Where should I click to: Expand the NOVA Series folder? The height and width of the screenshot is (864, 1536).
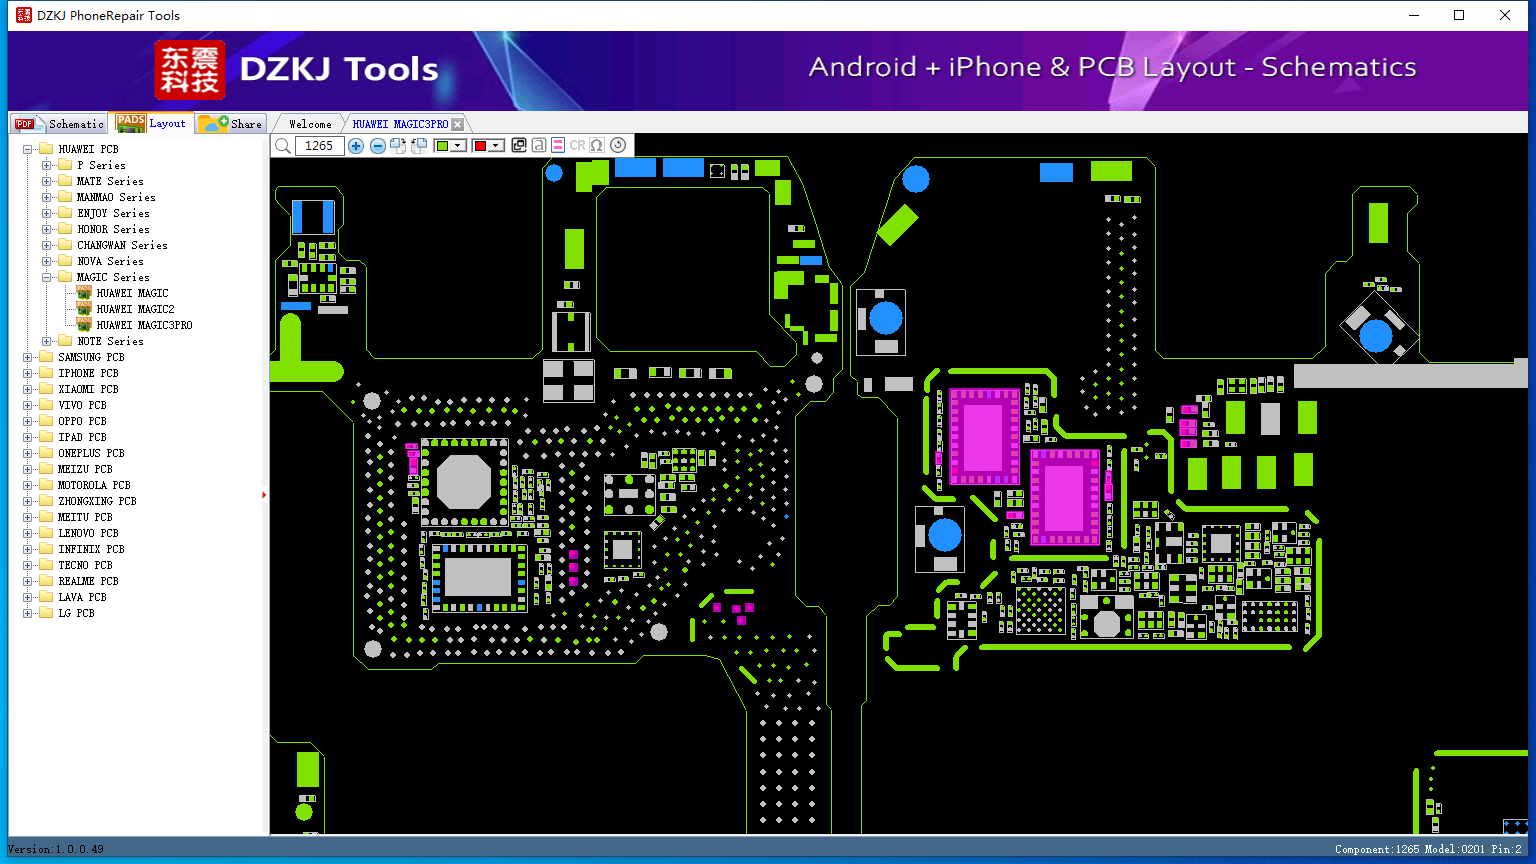[46, 261]
